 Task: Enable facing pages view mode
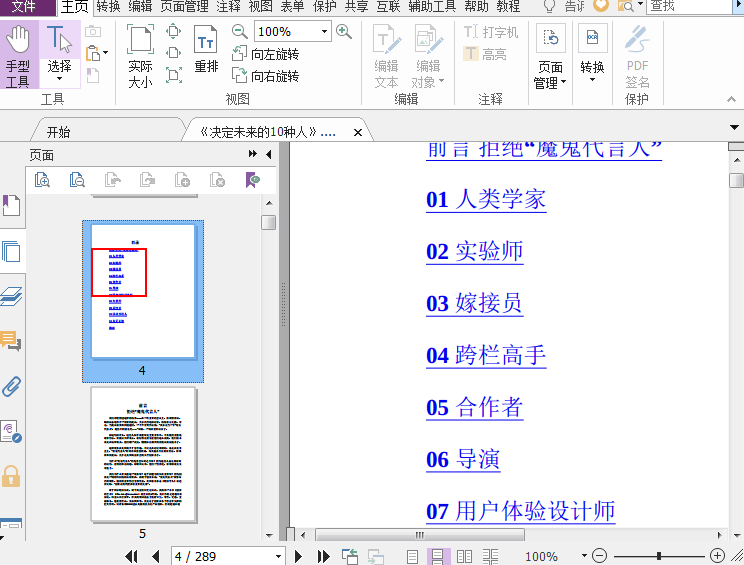[464, 556]
